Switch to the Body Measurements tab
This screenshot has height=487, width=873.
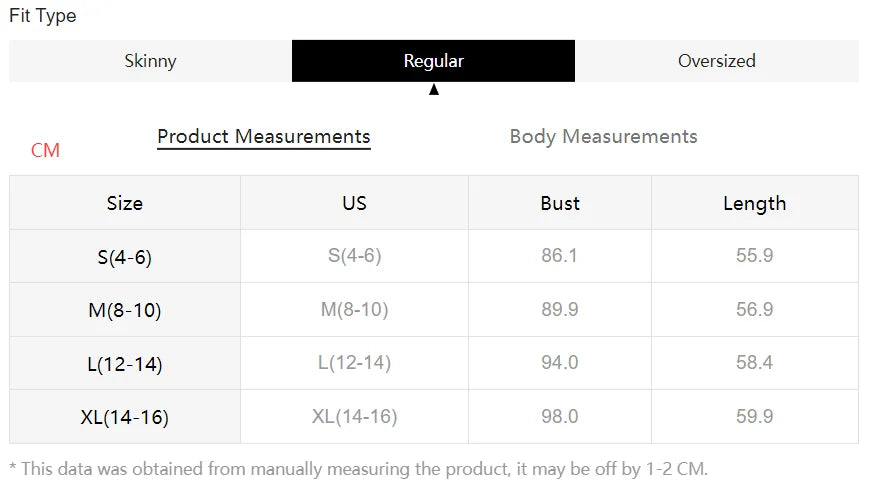click(604, 137)
